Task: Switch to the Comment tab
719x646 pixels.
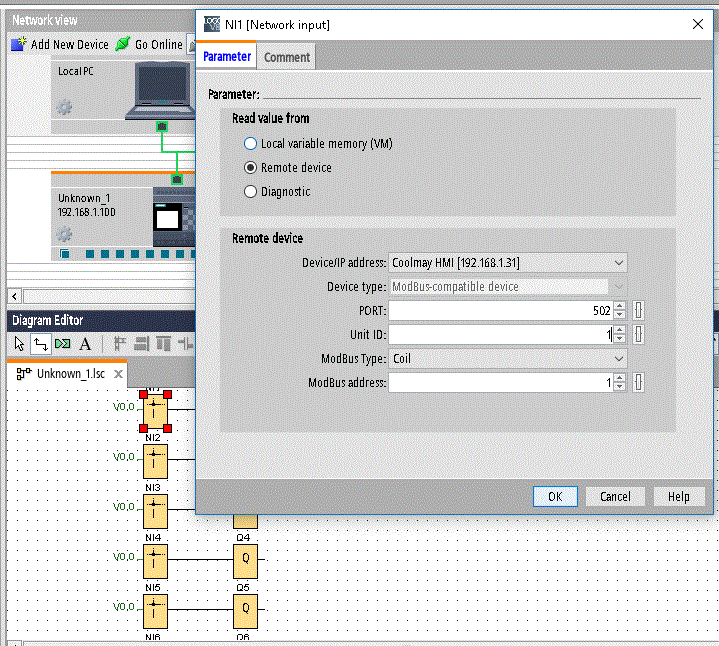Action: pos(287,57)
